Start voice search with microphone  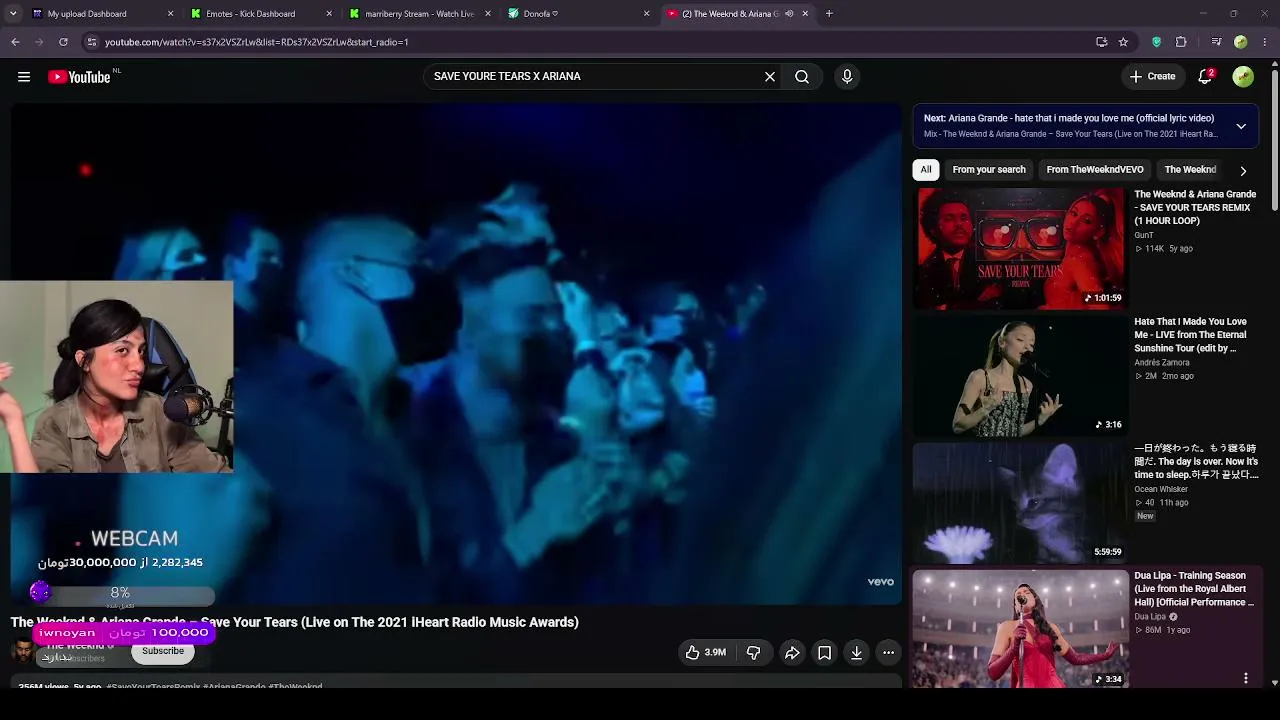pyautogui.click(x=847, y=77)
